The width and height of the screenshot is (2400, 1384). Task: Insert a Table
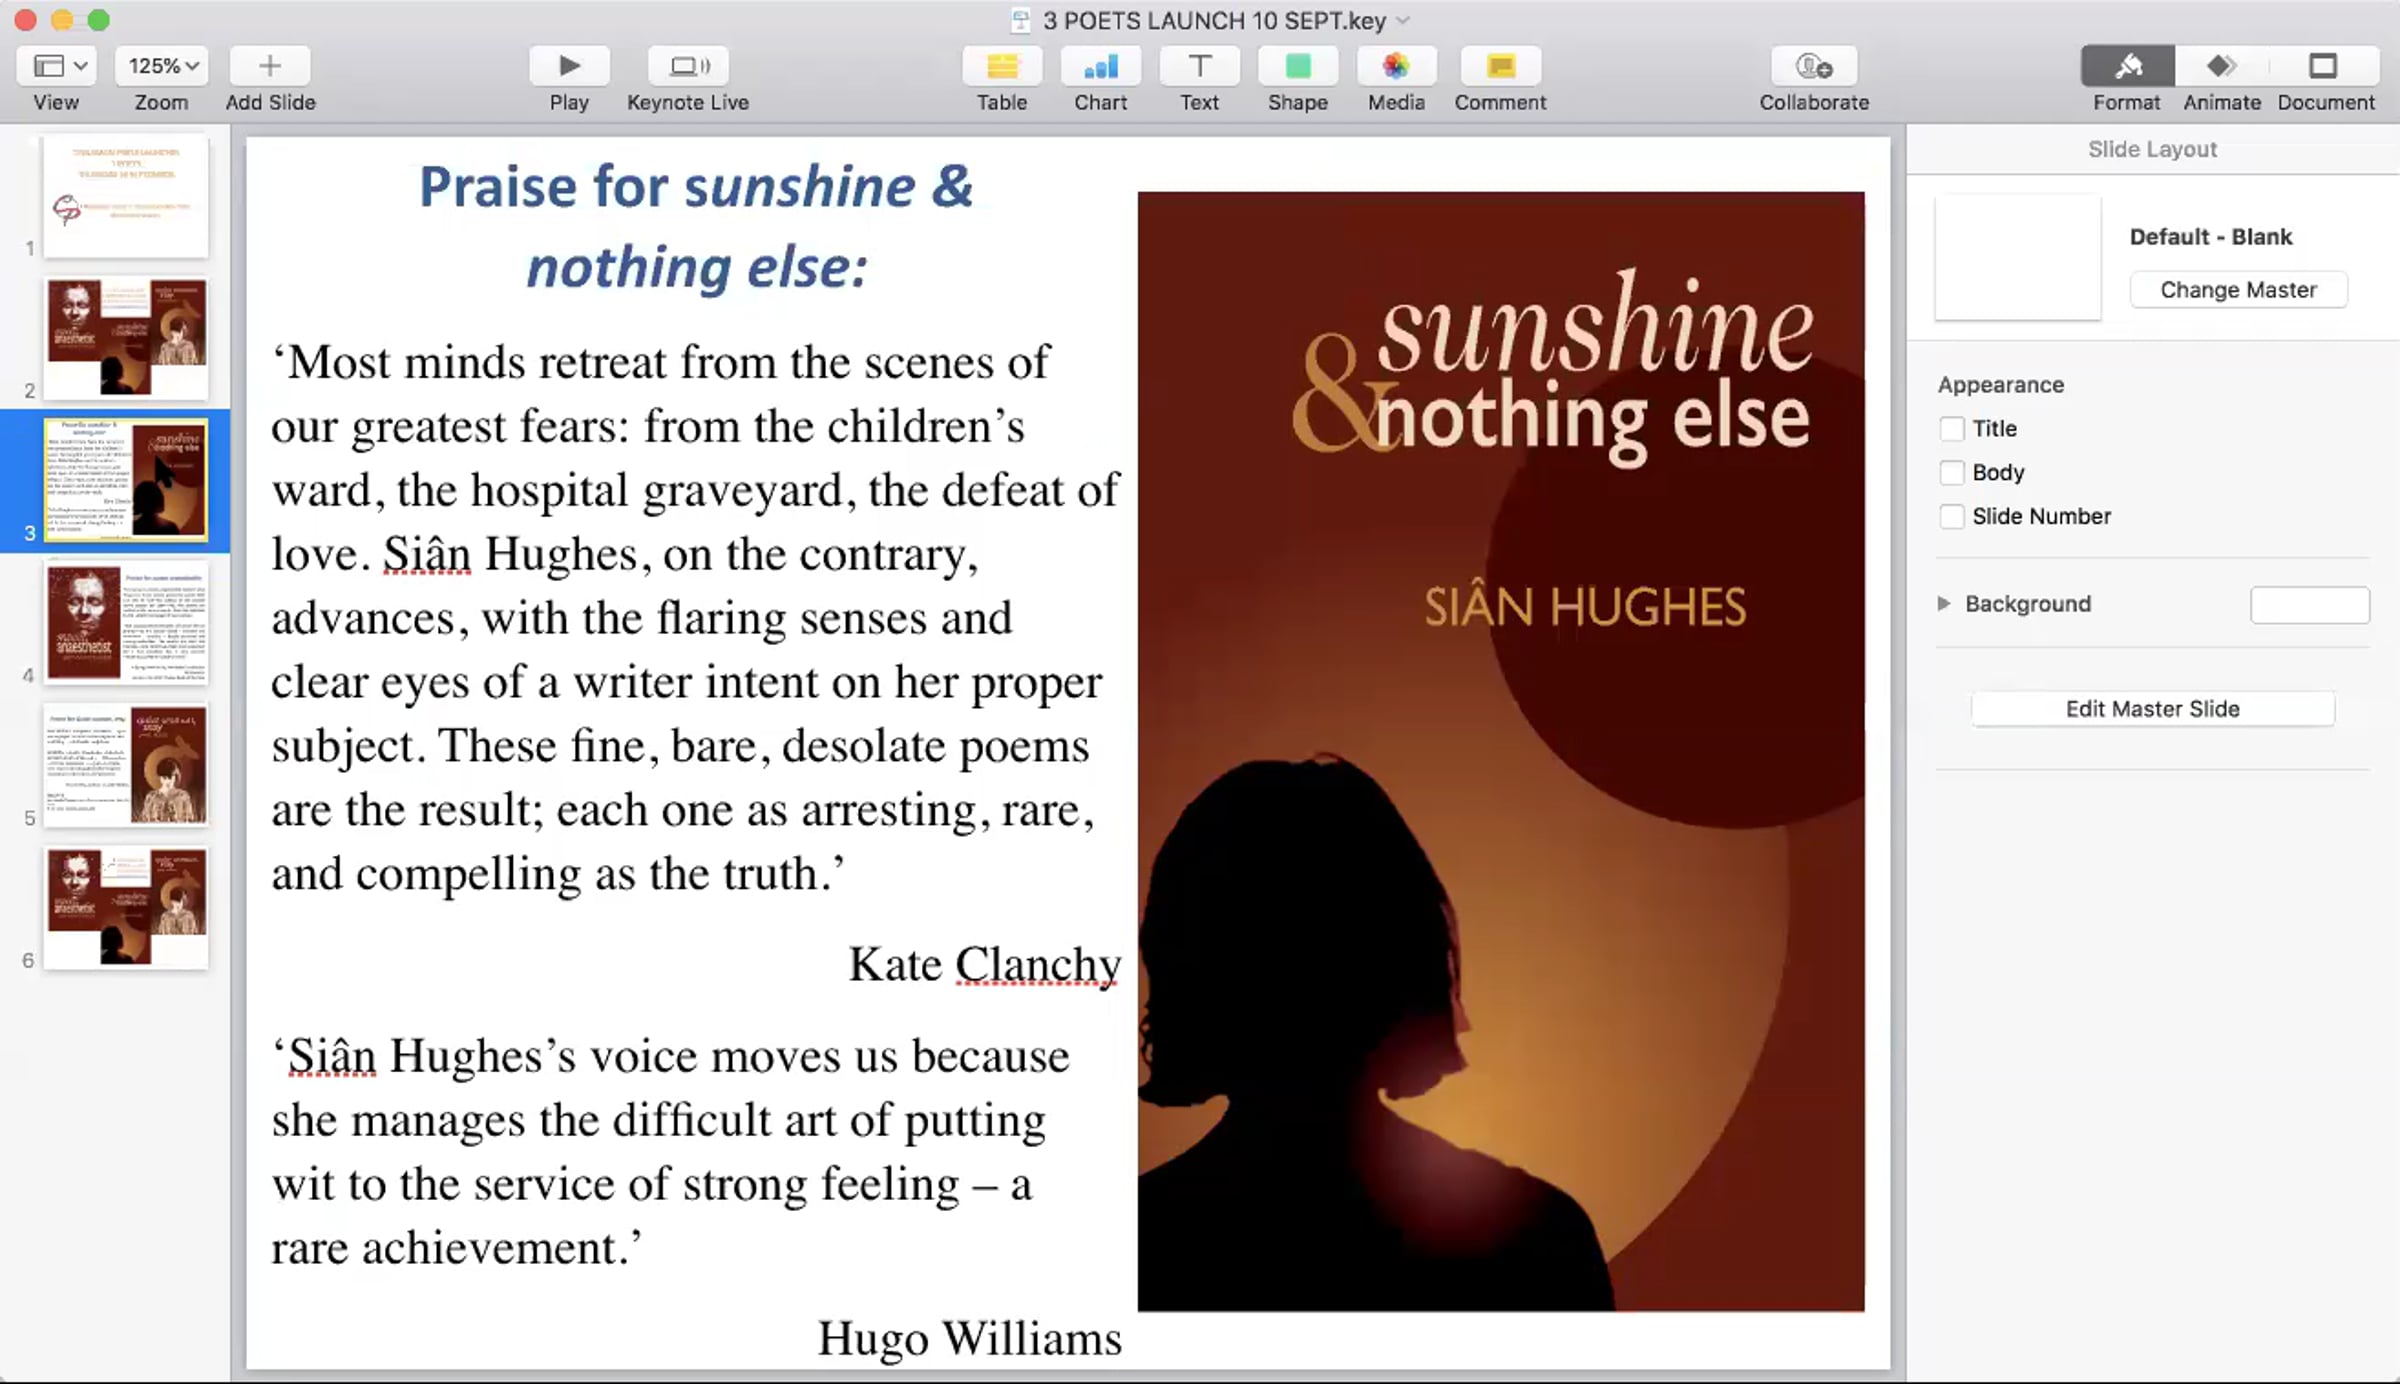[x=1002, y=66]
